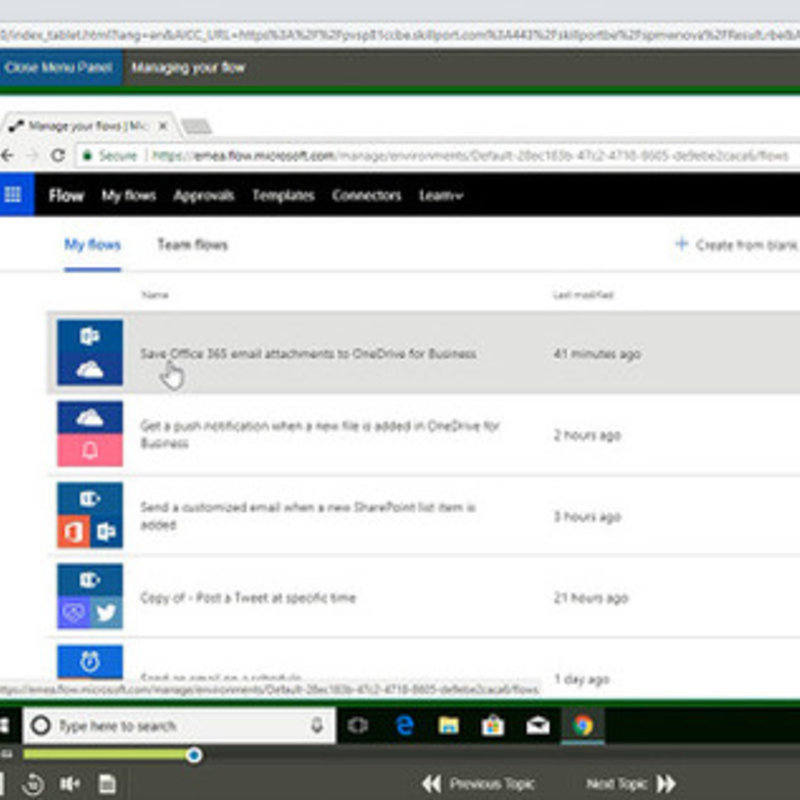Click the Type here to search box
800x800 pixels.
pyautogui.click(x=179, y=725)
